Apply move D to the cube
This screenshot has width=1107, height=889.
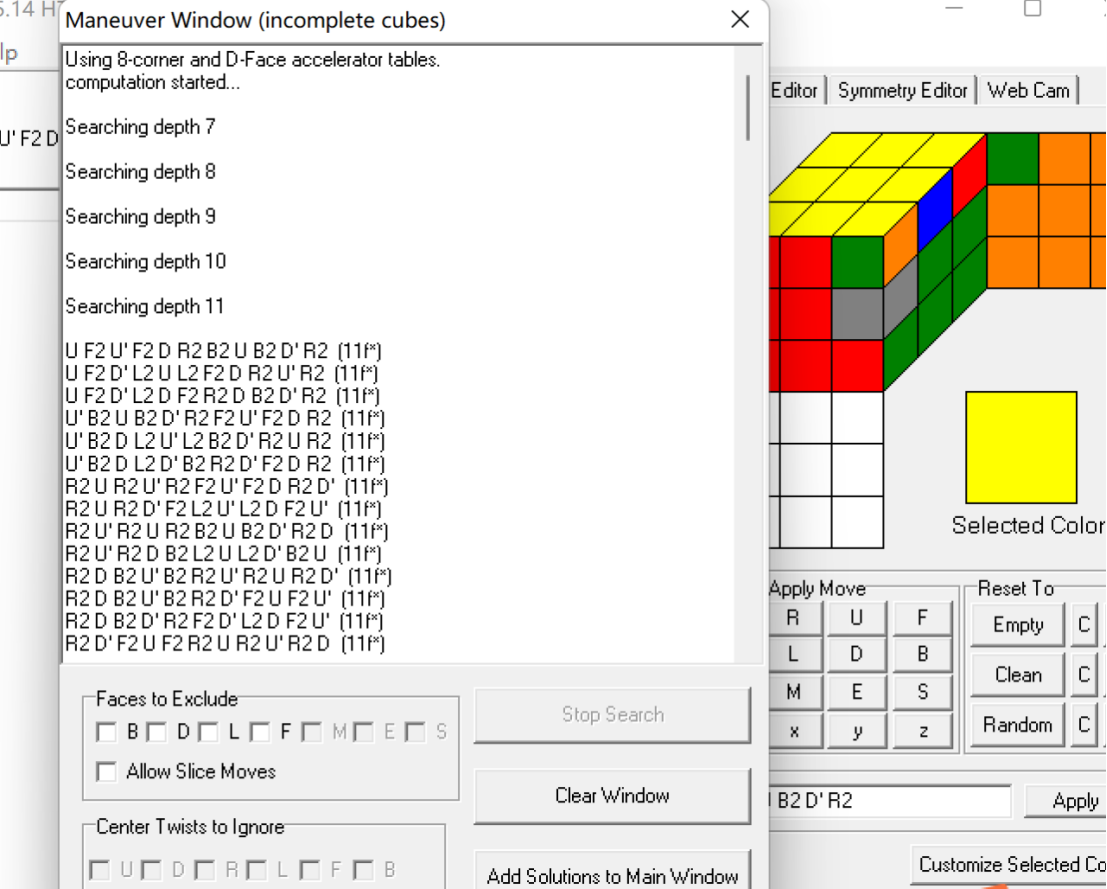(x=856, y=655)
